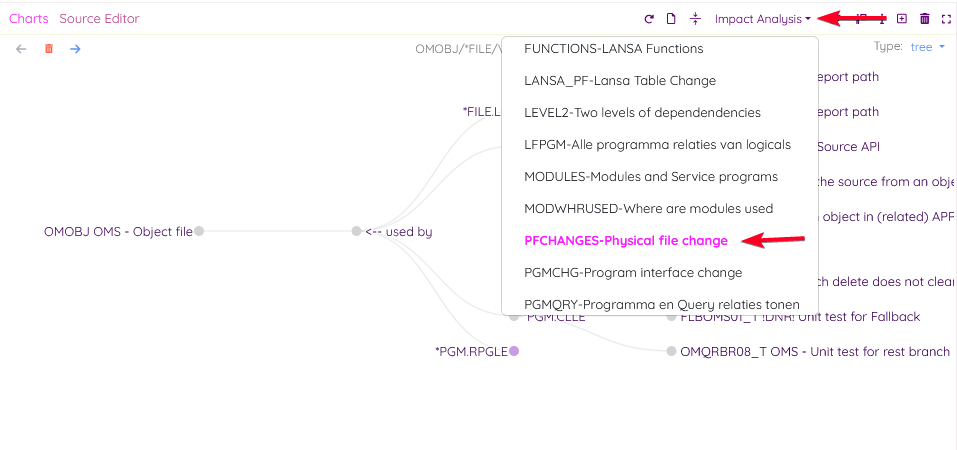Open the Impact Analysis dropdown
This screenshot has width=957, height=450.
(x=762, y=19)
